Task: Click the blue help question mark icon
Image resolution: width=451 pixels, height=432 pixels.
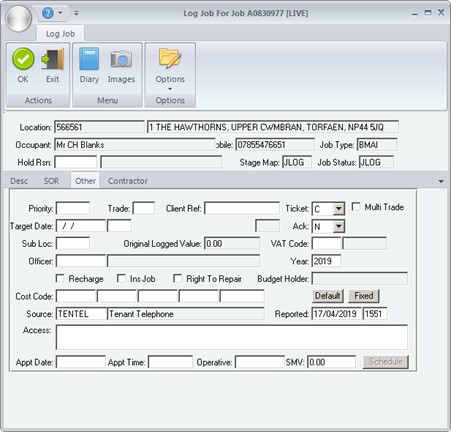Action: [x=48, y=13]
